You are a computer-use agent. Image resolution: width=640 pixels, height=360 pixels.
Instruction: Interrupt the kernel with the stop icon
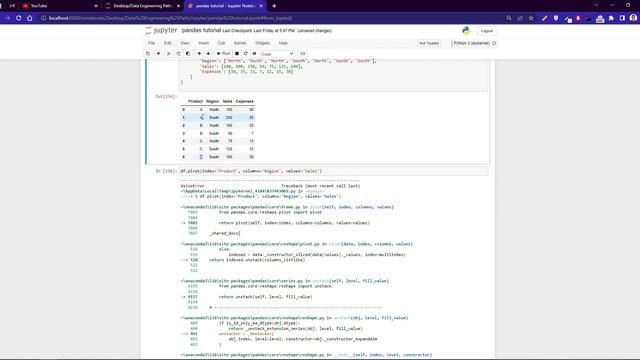click(237, 53)
